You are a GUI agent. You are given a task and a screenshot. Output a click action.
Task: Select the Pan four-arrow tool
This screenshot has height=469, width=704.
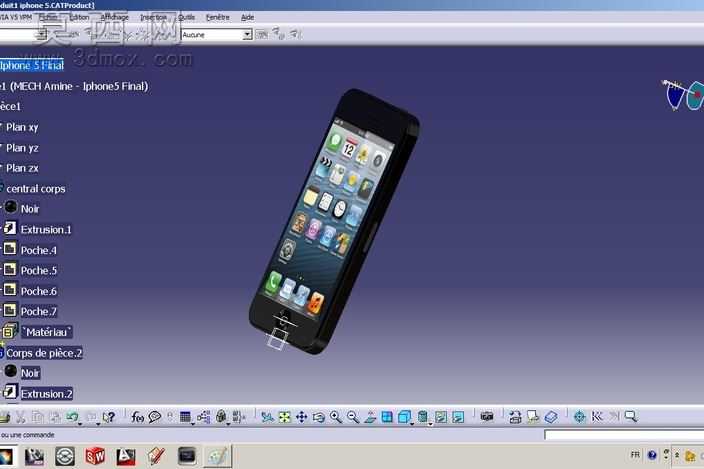(301, 417)
